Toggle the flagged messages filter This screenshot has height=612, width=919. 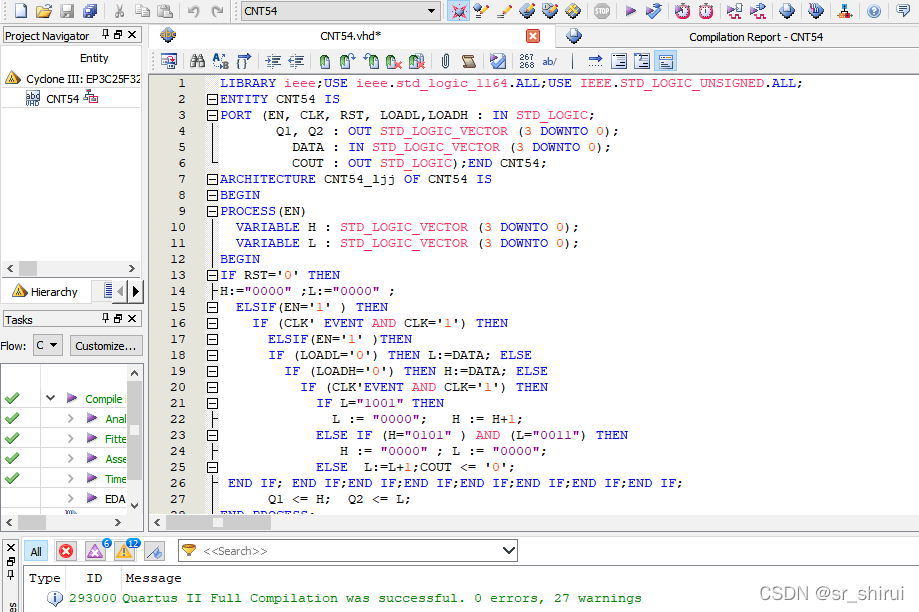point(154,551)
